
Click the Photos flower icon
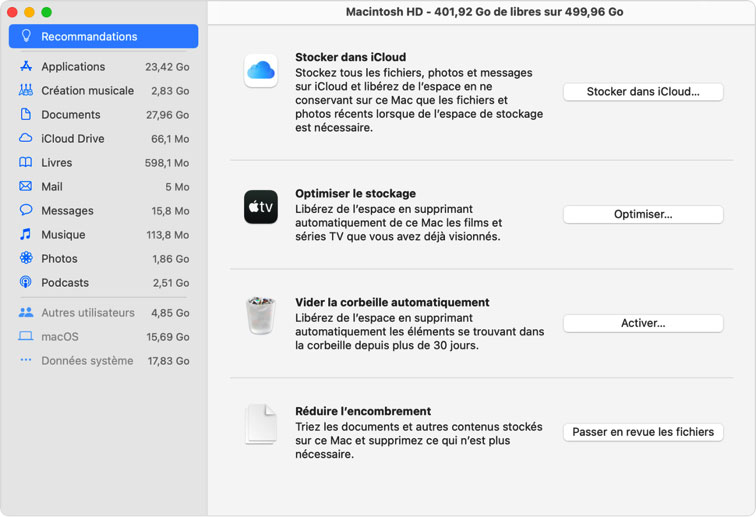[26, 258]
